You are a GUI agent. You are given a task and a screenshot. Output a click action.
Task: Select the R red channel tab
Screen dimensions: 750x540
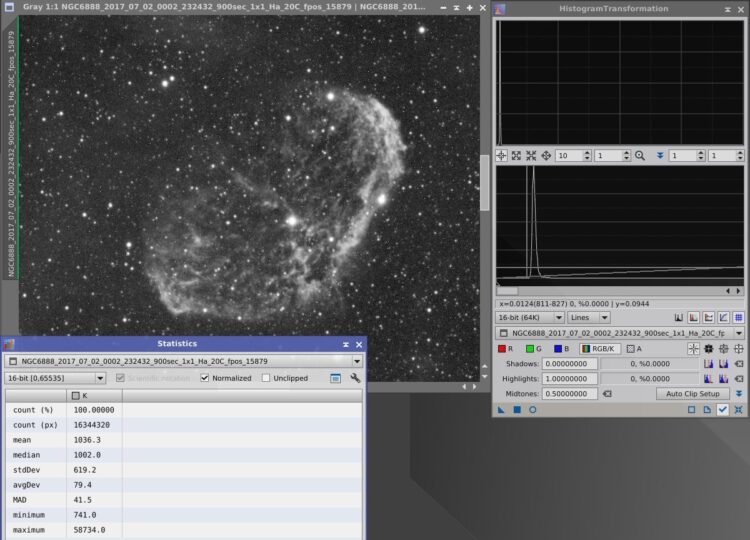(x=507, y=349)
